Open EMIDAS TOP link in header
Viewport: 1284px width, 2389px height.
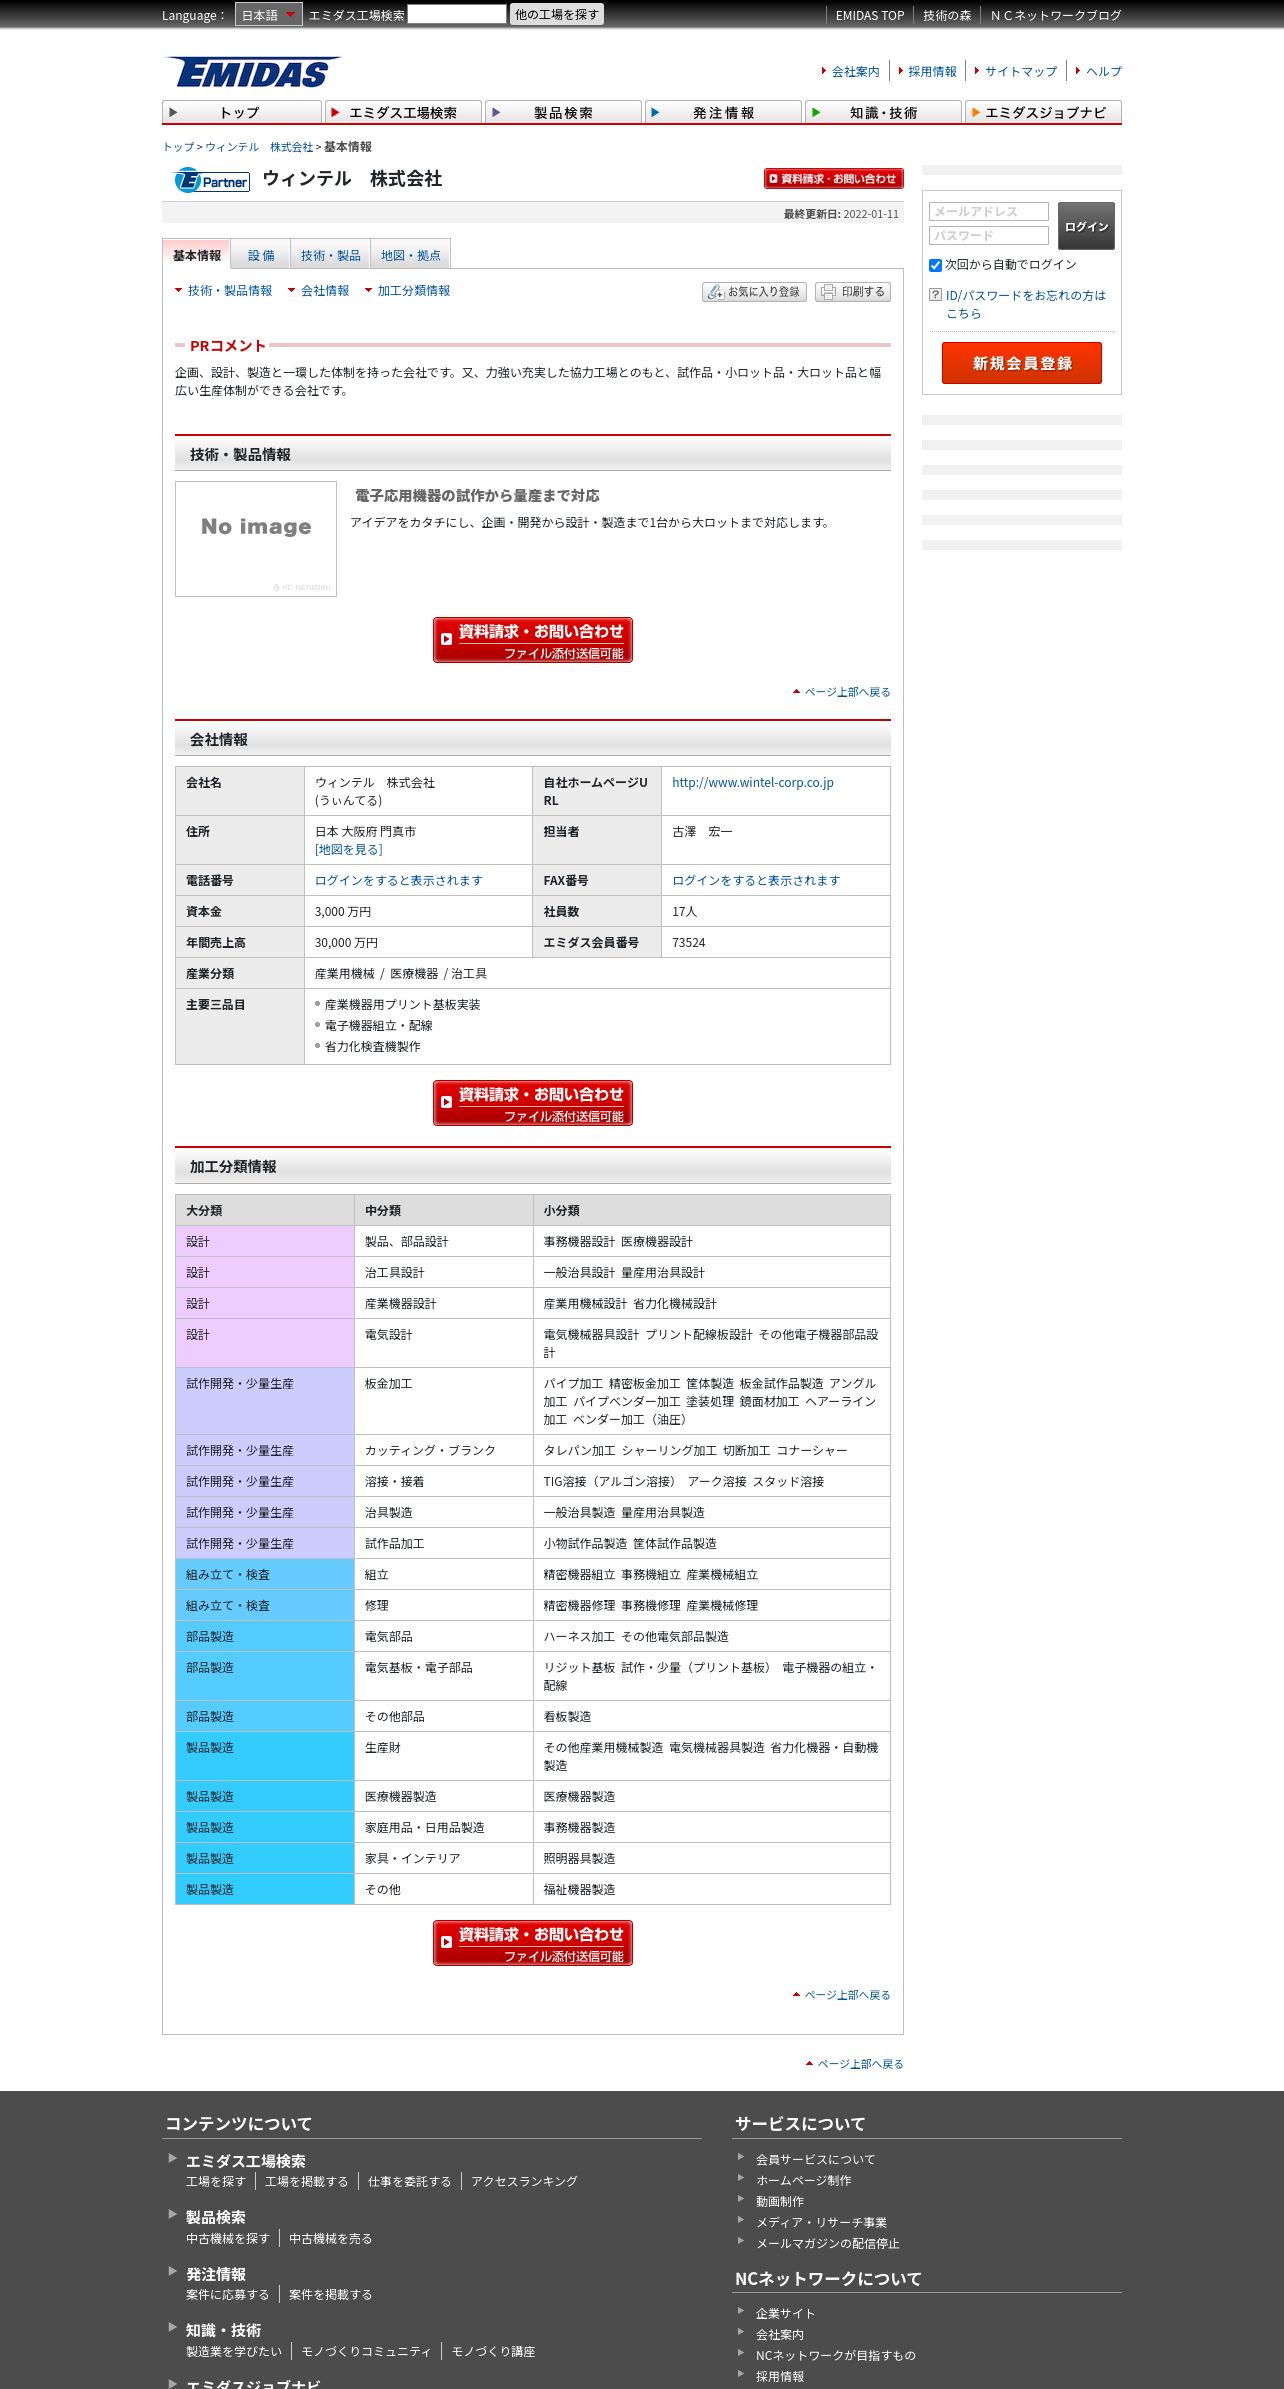tap(870, 15)
